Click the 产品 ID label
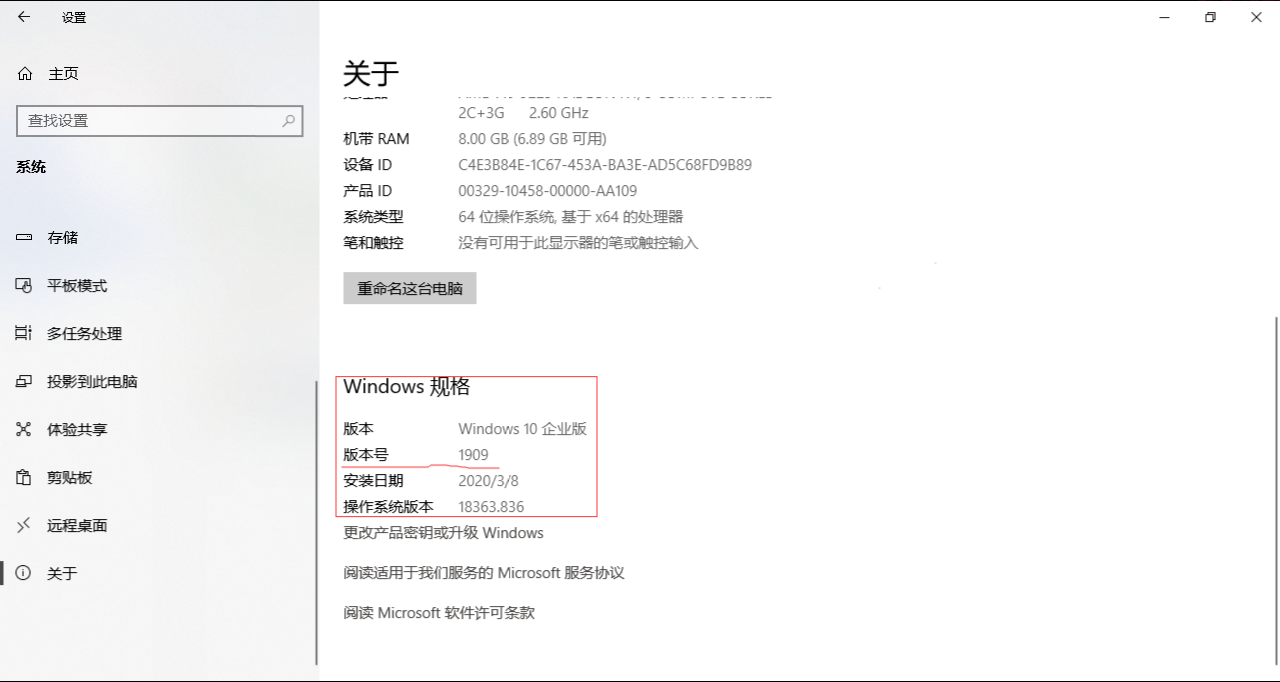The image size is (1280, 682). pyautogui.click(x=368, y=191)
